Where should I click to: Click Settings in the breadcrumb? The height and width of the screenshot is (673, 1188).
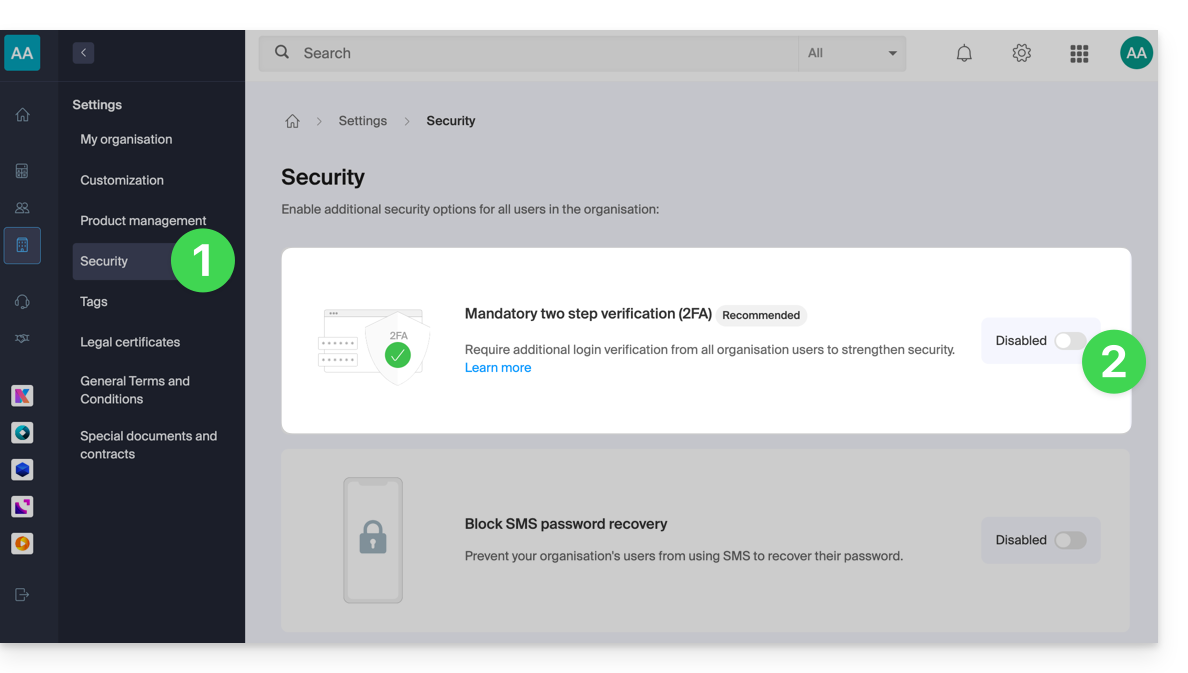pos(362,121)
